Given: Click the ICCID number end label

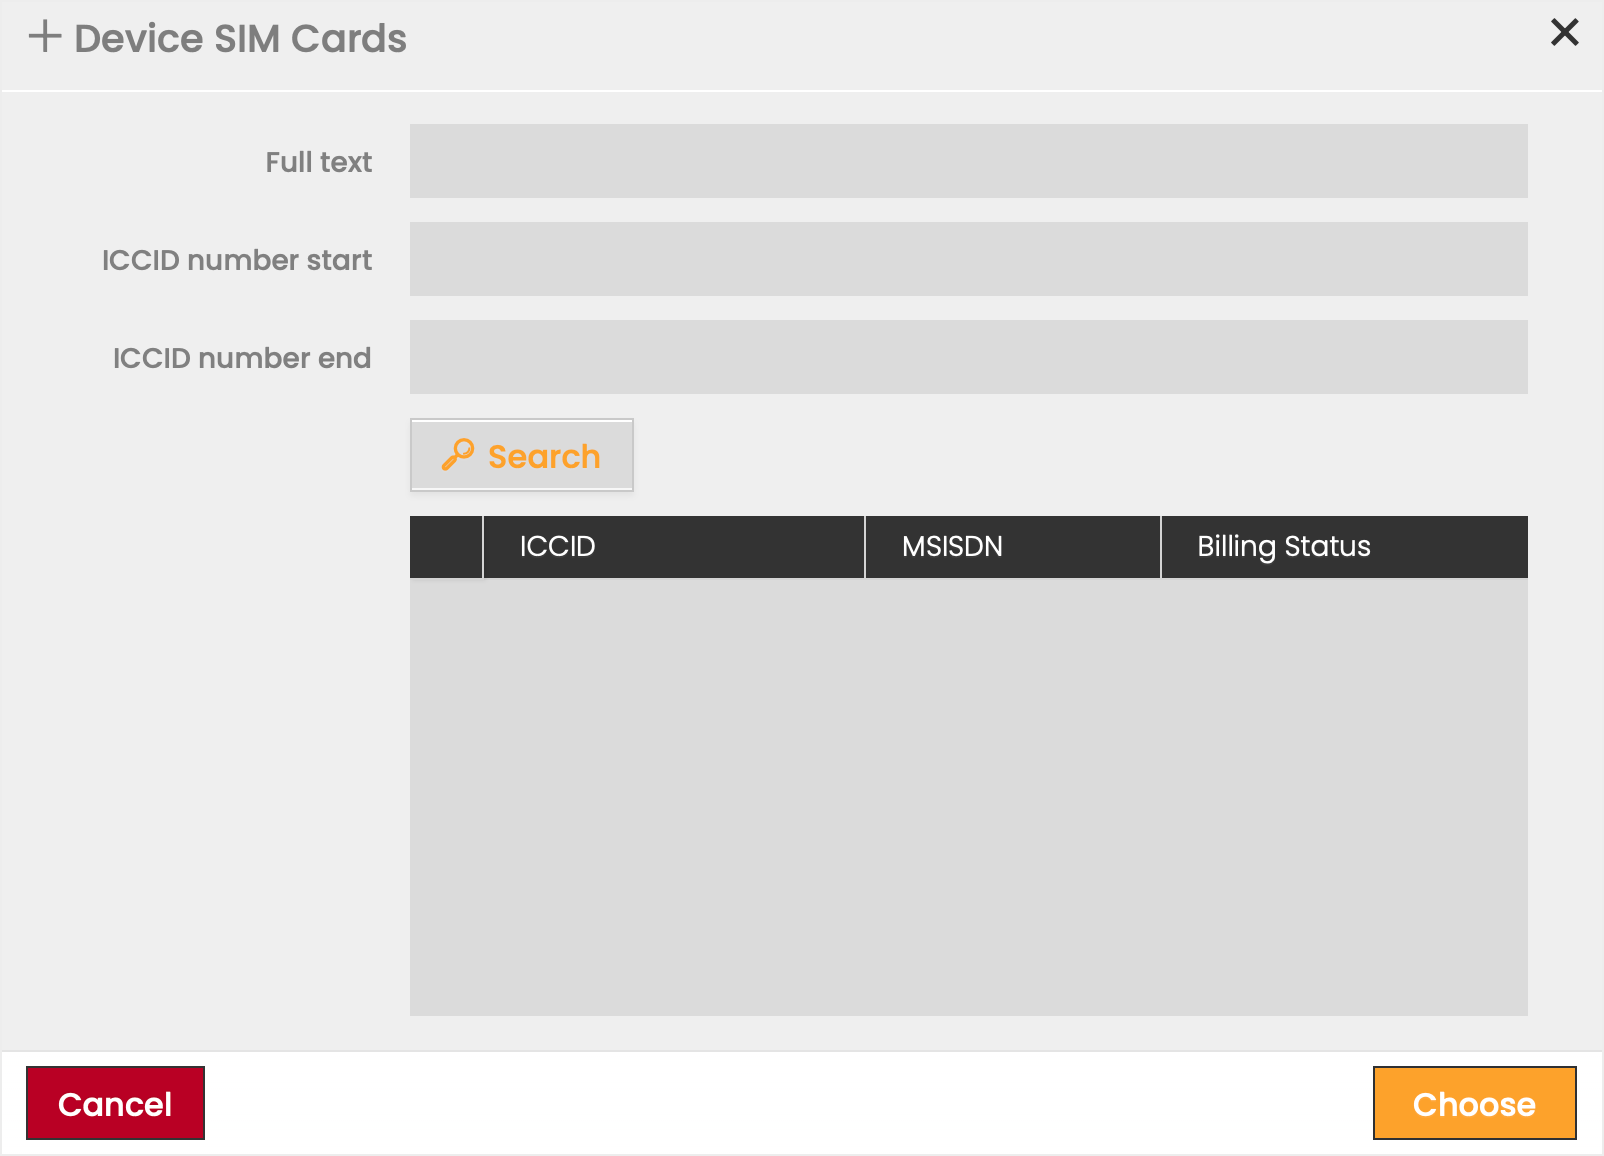Looking at the screenshot, I should coord(242,358).
